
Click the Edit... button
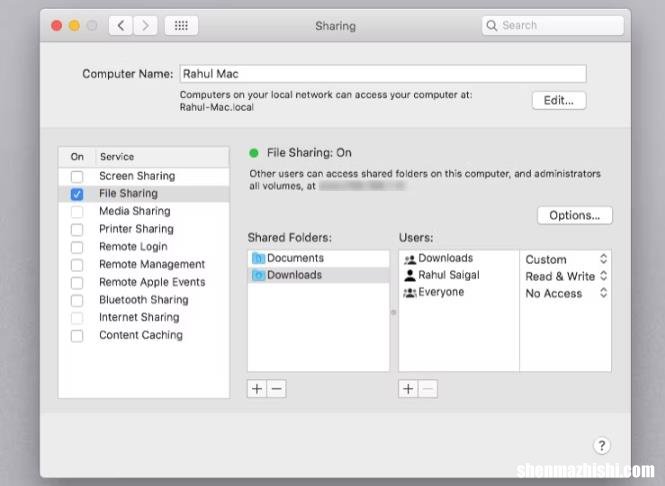pyautogui.click(x=559, y=101)
